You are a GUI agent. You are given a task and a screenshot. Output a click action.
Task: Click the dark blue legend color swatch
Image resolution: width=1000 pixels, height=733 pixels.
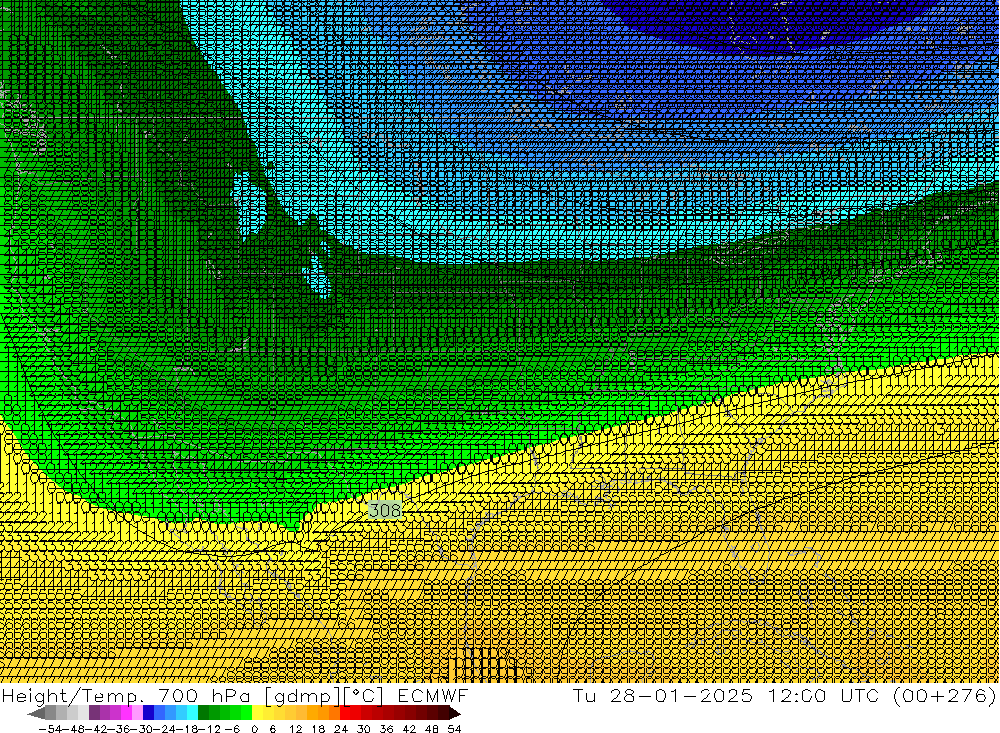tap(148, 713)
